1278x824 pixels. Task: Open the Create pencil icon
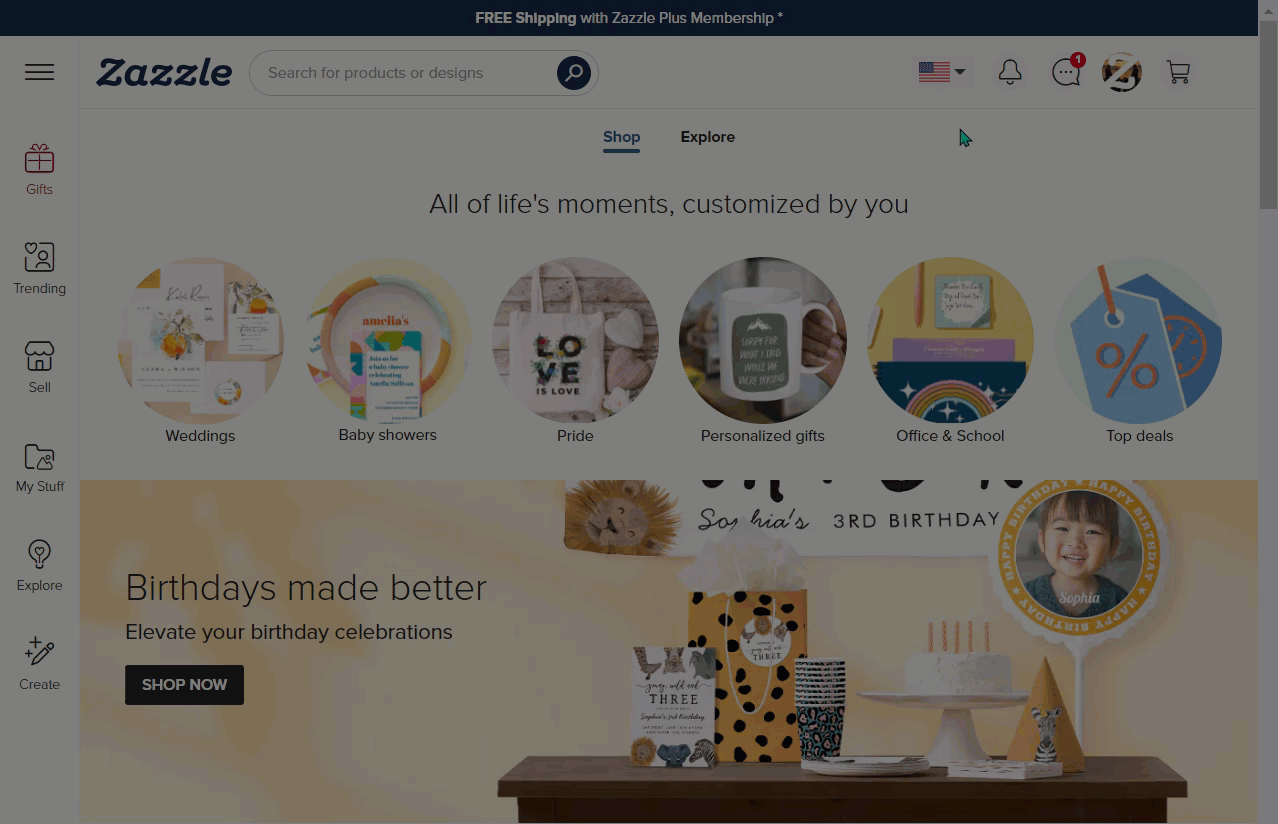point(40,652)
